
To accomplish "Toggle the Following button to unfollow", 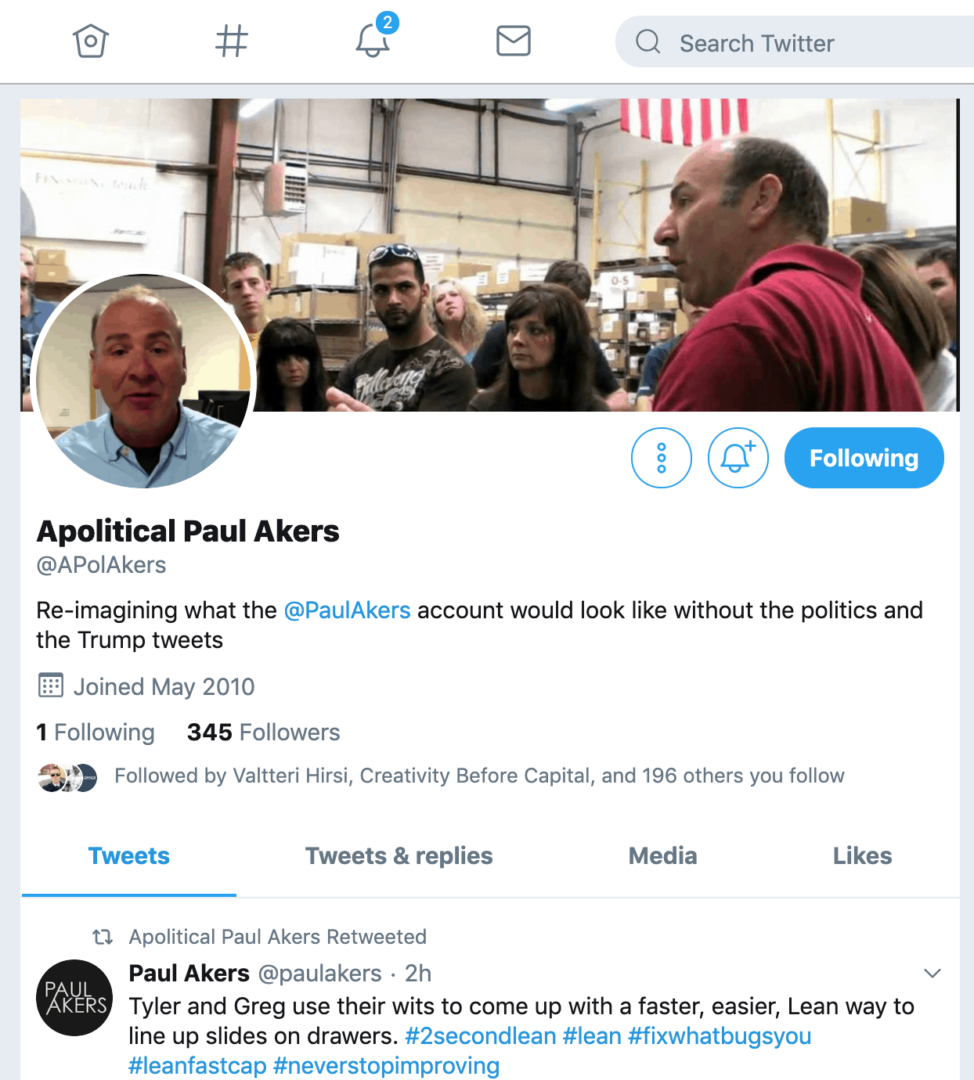I will click(x=864, y=458).
